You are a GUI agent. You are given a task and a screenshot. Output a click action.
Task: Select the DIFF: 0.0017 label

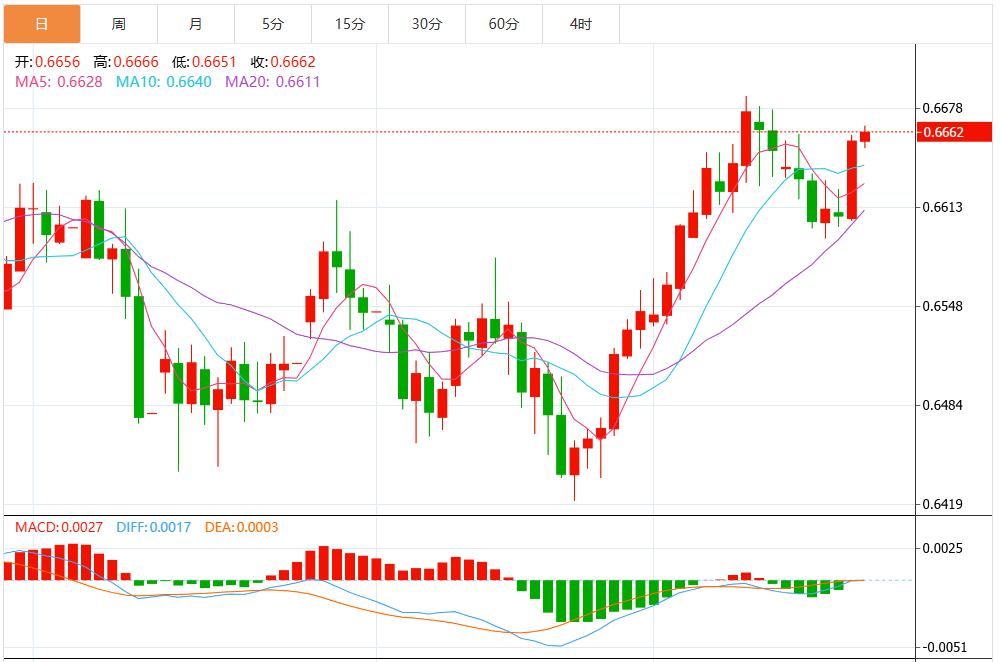[x=153, y=527]
